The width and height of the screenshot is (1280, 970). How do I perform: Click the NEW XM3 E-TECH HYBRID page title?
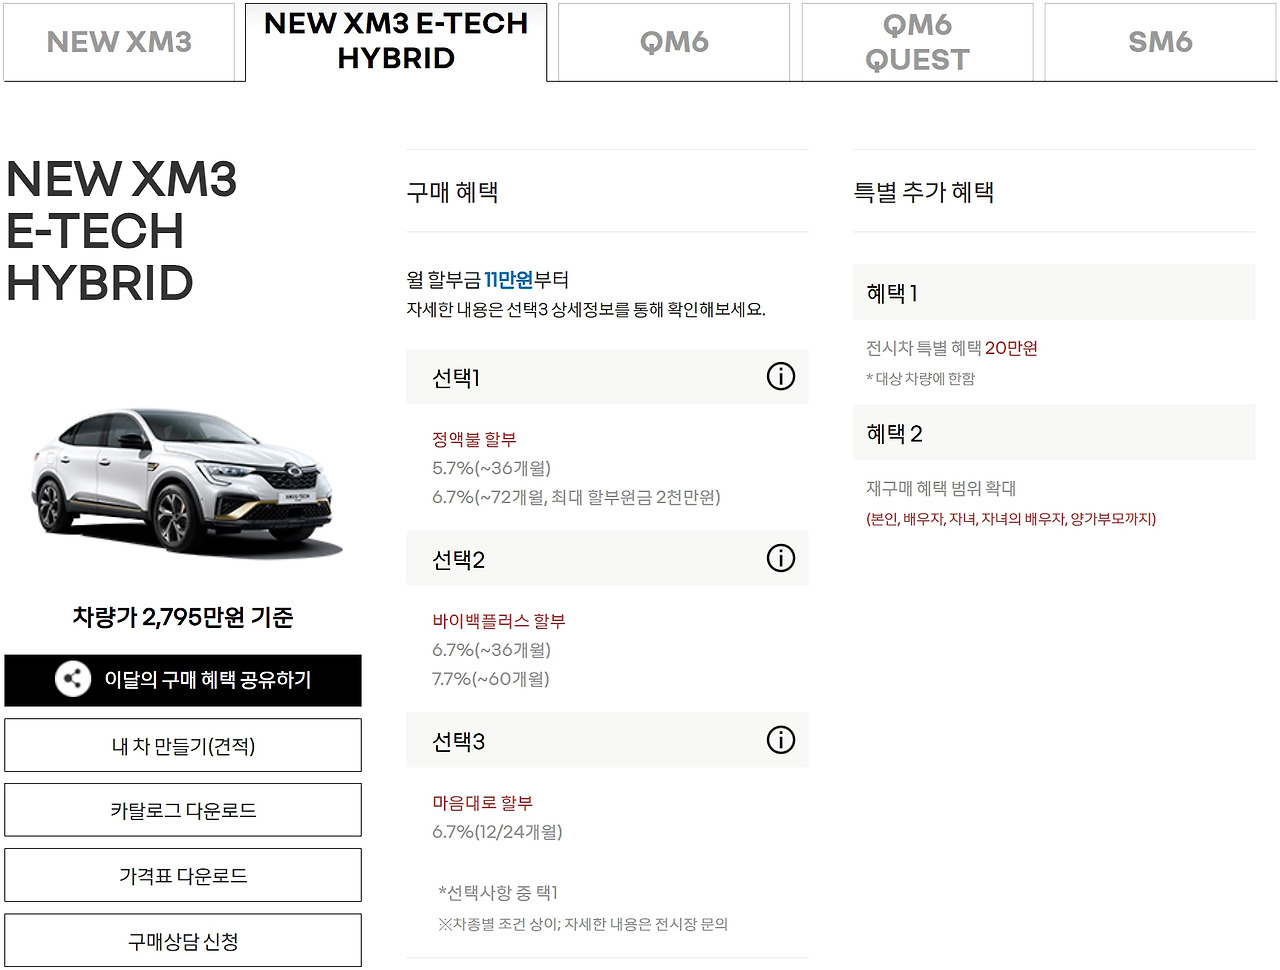122,231
